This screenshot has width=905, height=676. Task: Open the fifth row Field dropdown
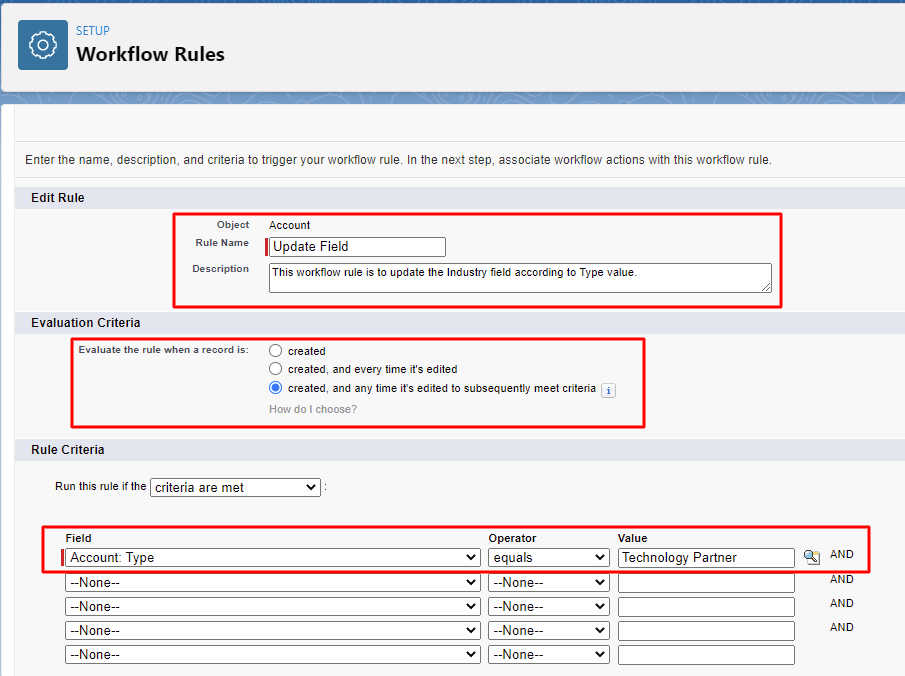pyautogui.click(x=272, y=655)
